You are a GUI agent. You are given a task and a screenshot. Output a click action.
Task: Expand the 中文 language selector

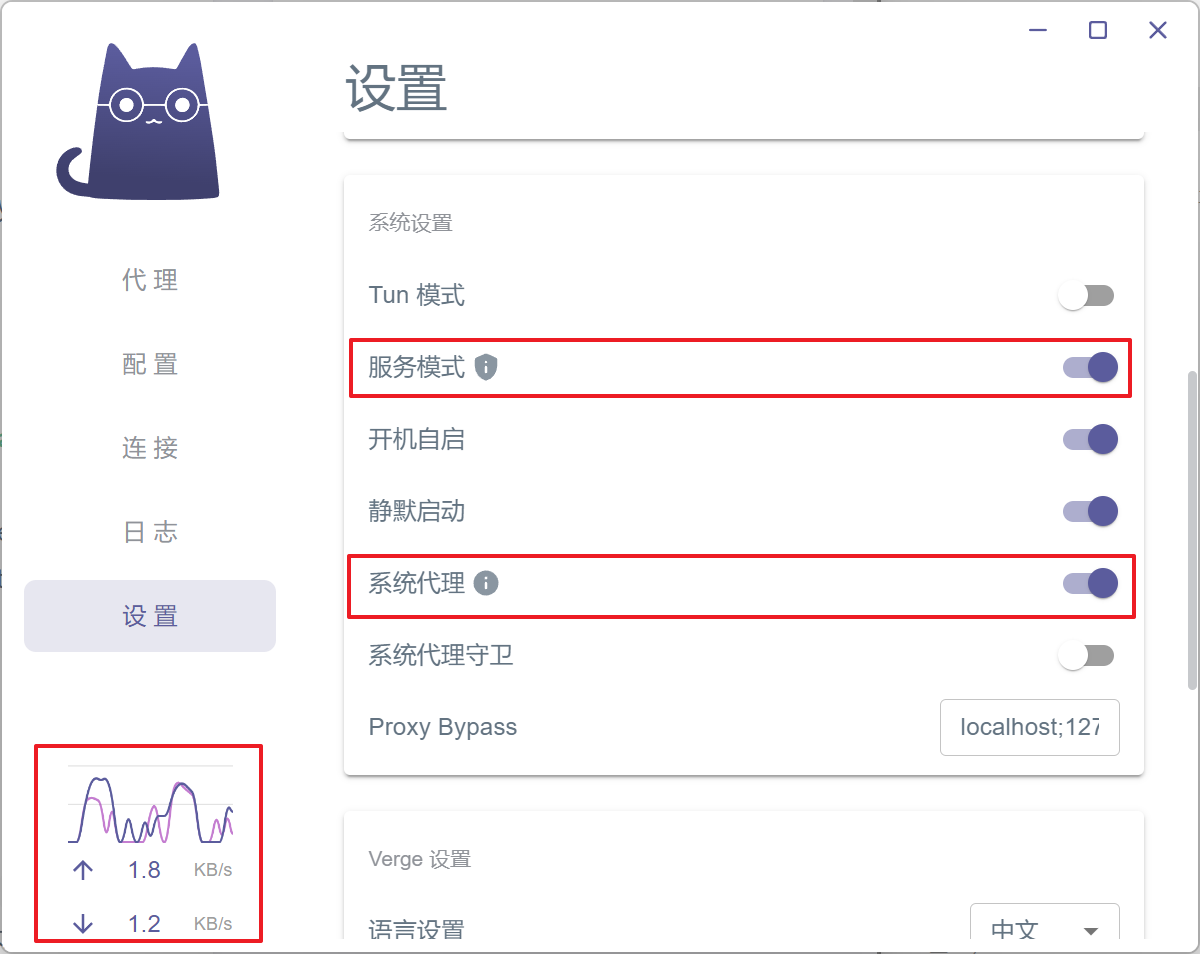(x=1045, y=929)
